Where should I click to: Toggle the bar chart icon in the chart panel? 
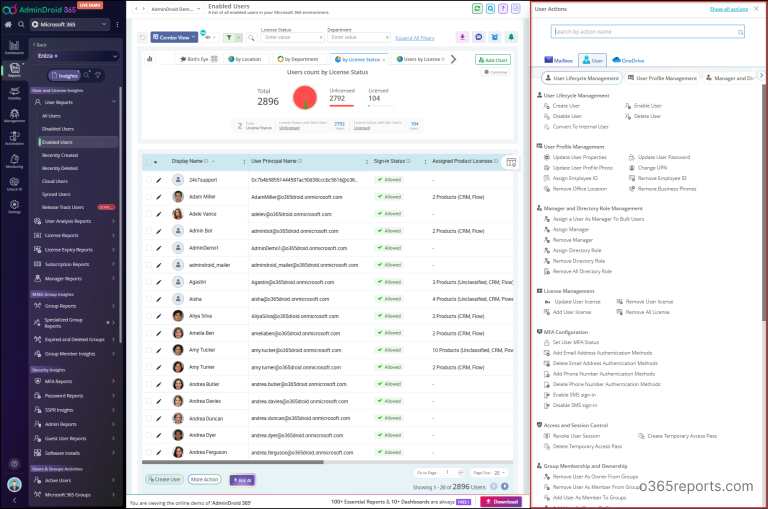coord(150,59)
